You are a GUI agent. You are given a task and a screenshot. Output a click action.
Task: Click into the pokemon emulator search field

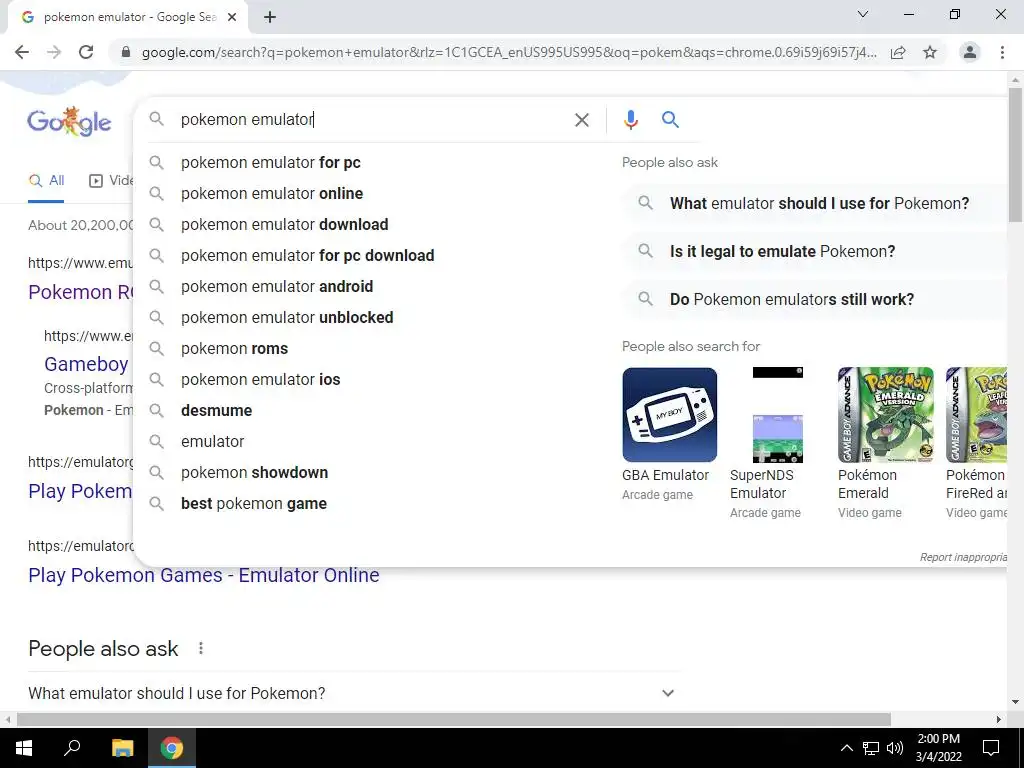click(372, 120)
